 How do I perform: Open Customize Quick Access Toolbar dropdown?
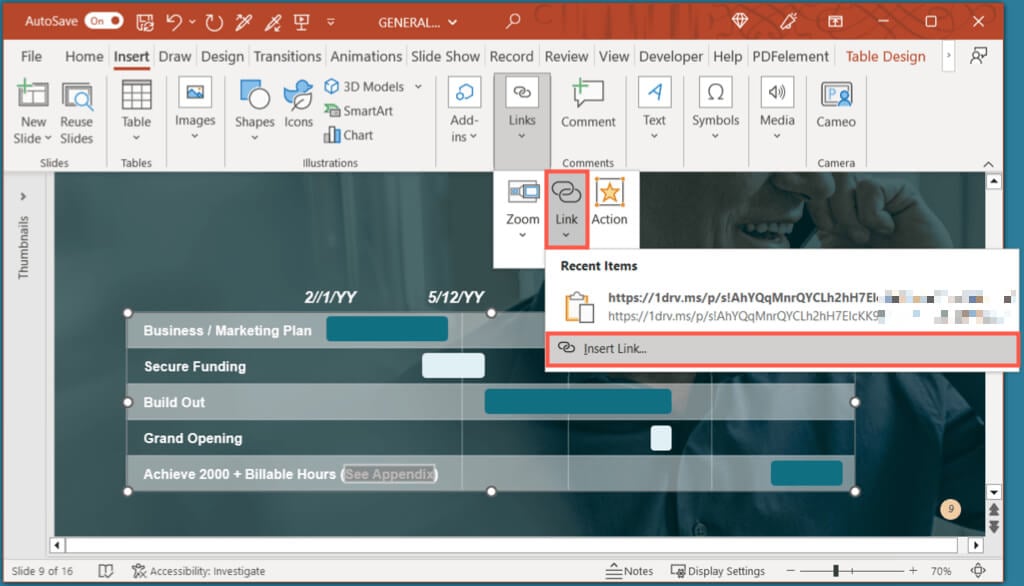point(330,22)
